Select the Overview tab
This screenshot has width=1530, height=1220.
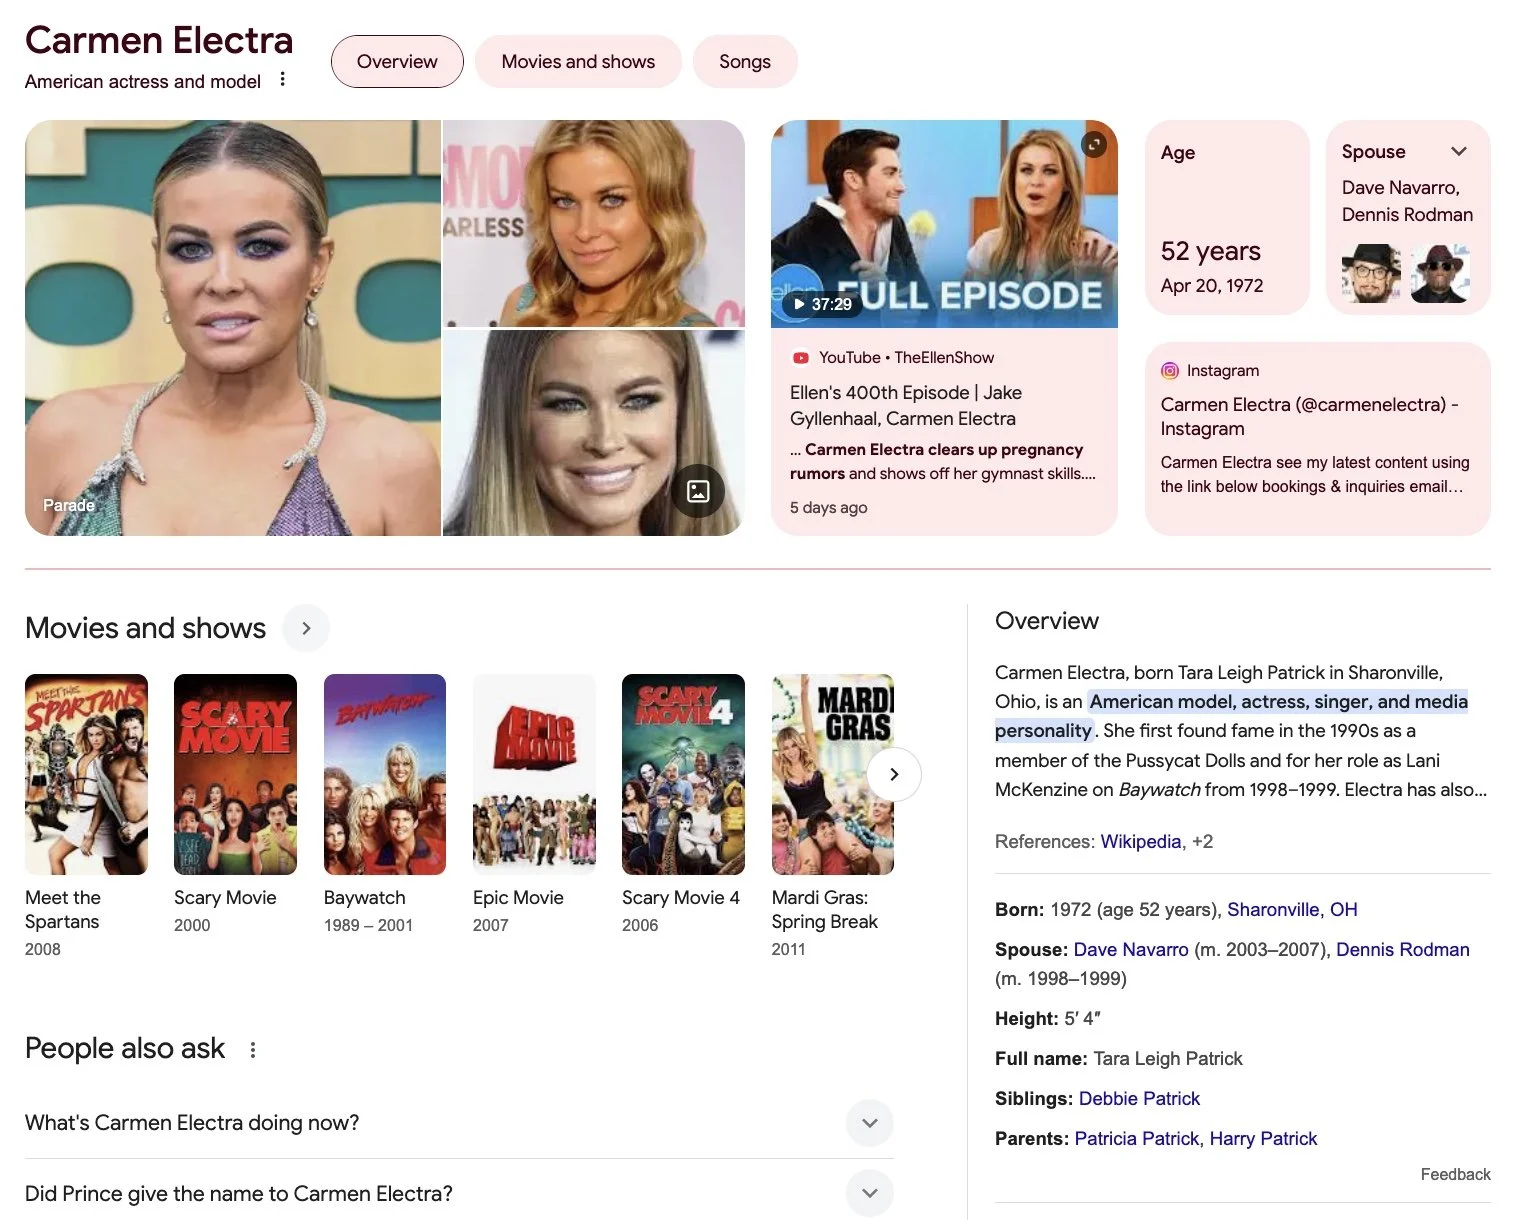click(397, 62)
